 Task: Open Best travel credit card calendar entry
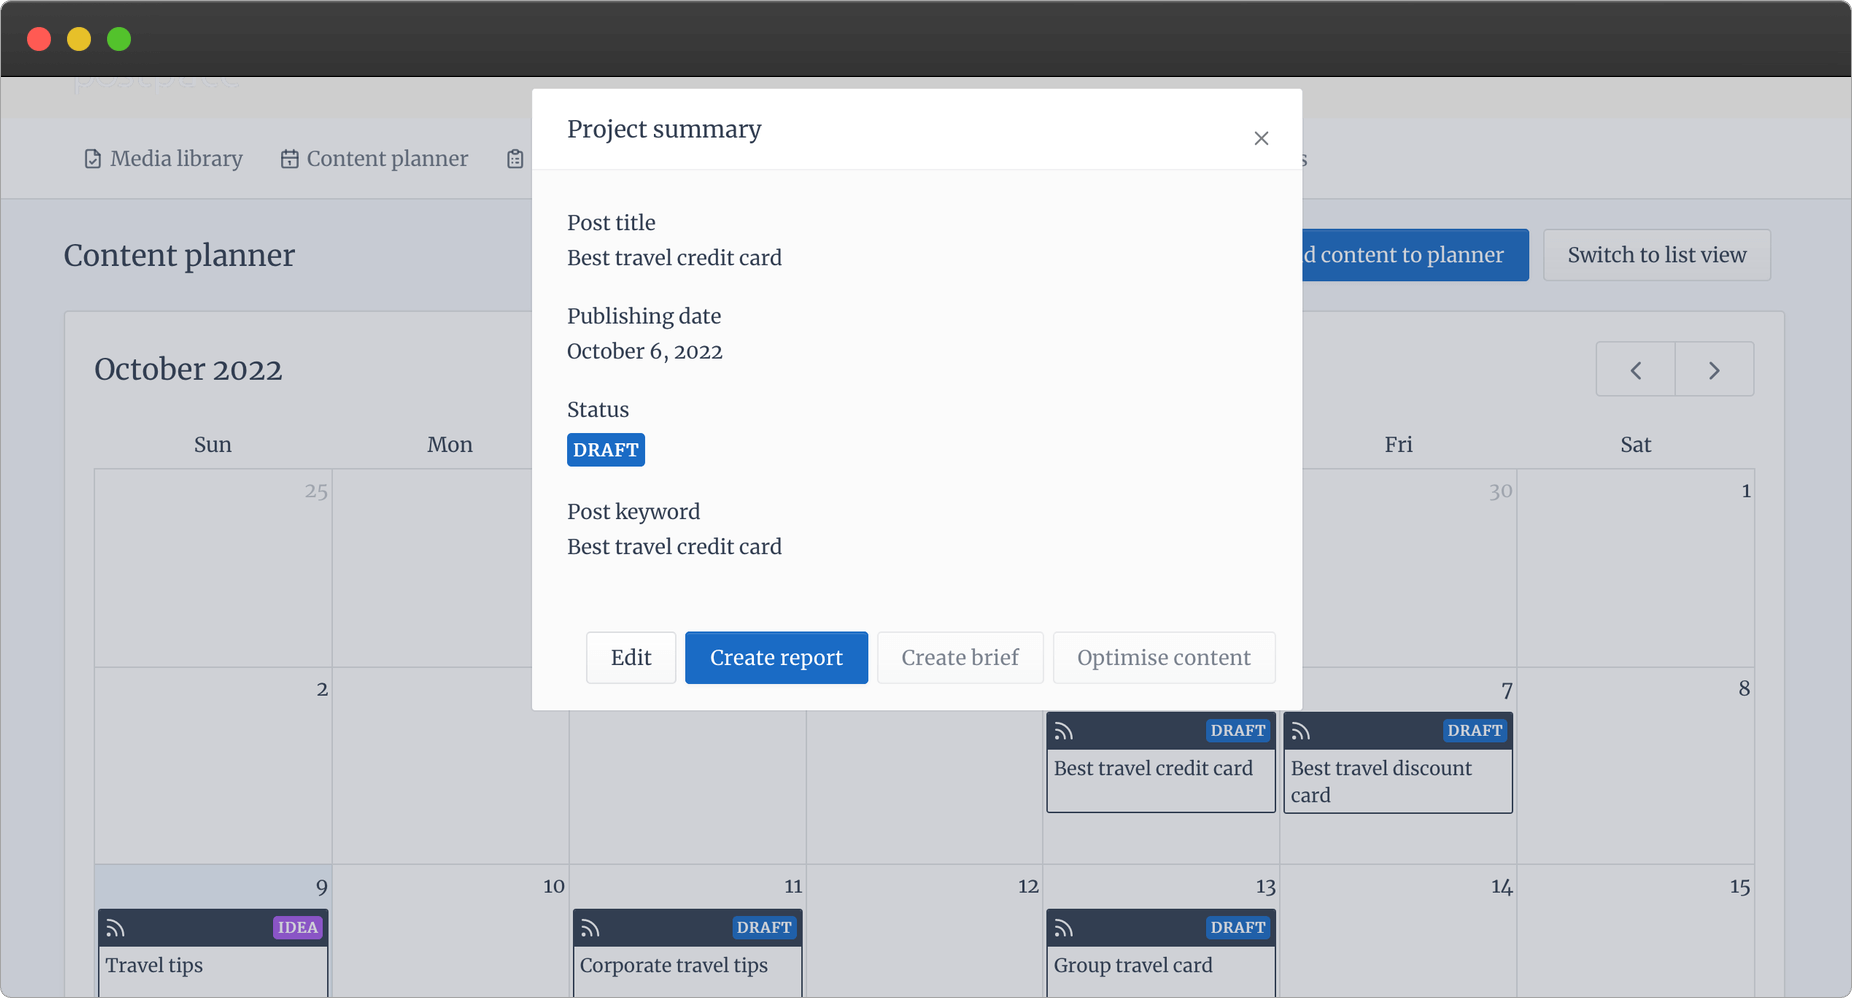(1161, 762)
